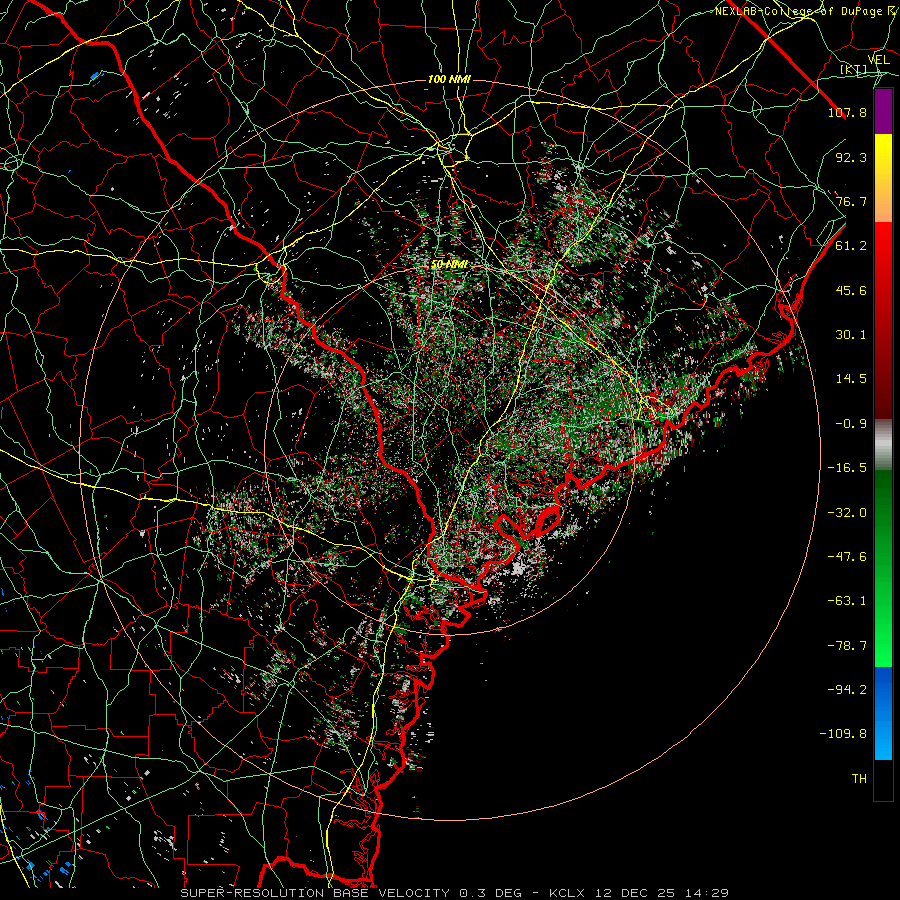Image resolution: width=900 pixels, height=900 pixels.
Task: Click the Super-Resolution Base Velocity caption
Action: pyautogui.click(x=455, y=893)
